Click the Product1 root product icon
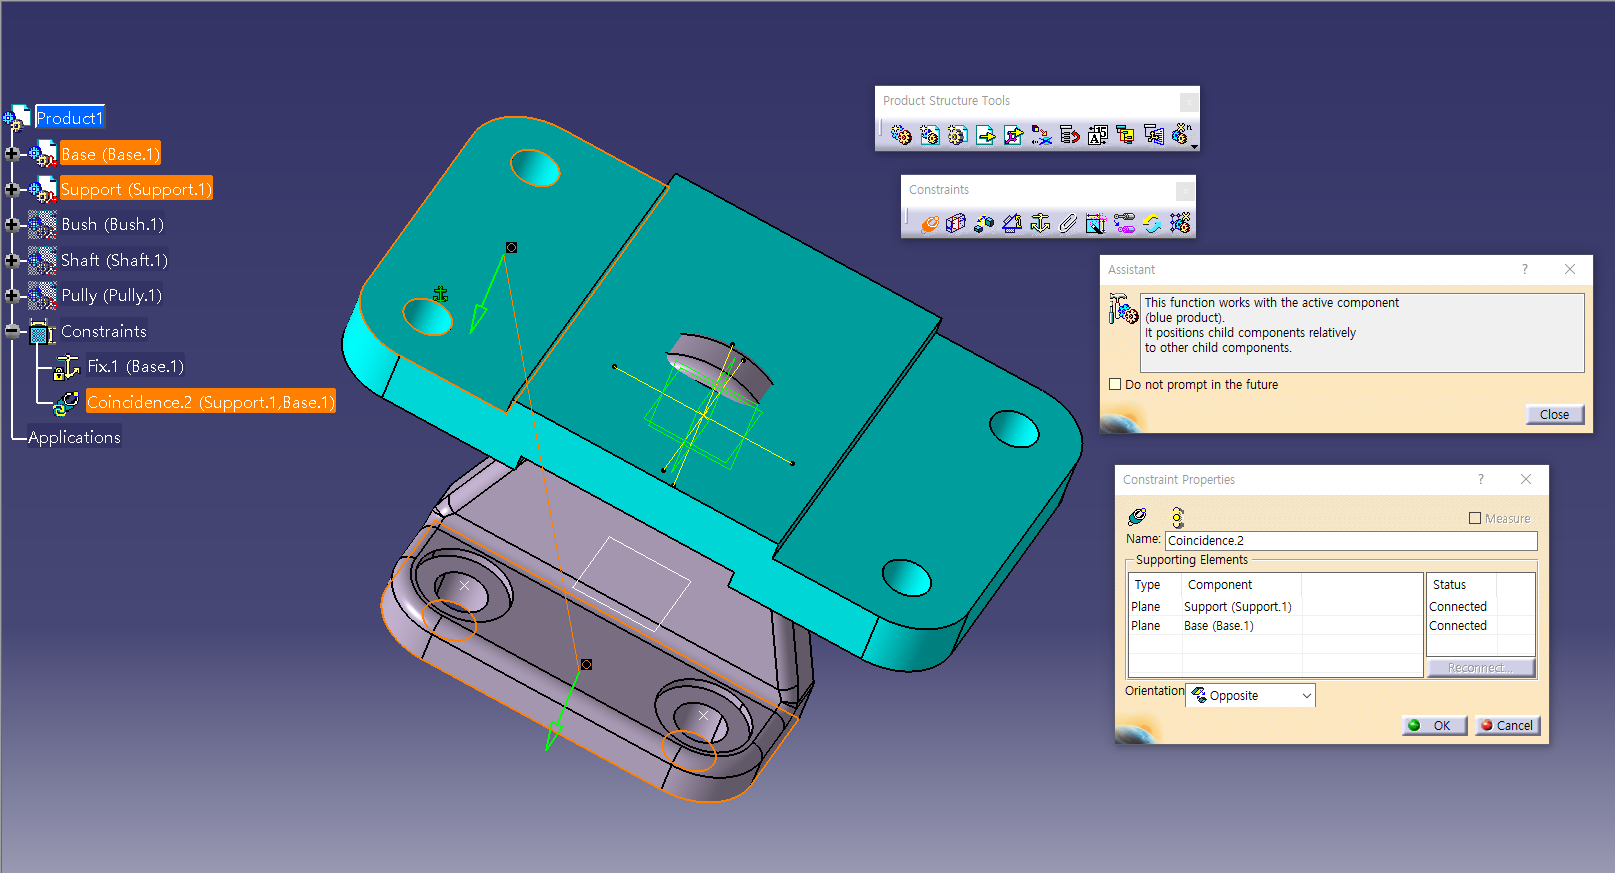 pyautogui.click(x=17, y=118)
